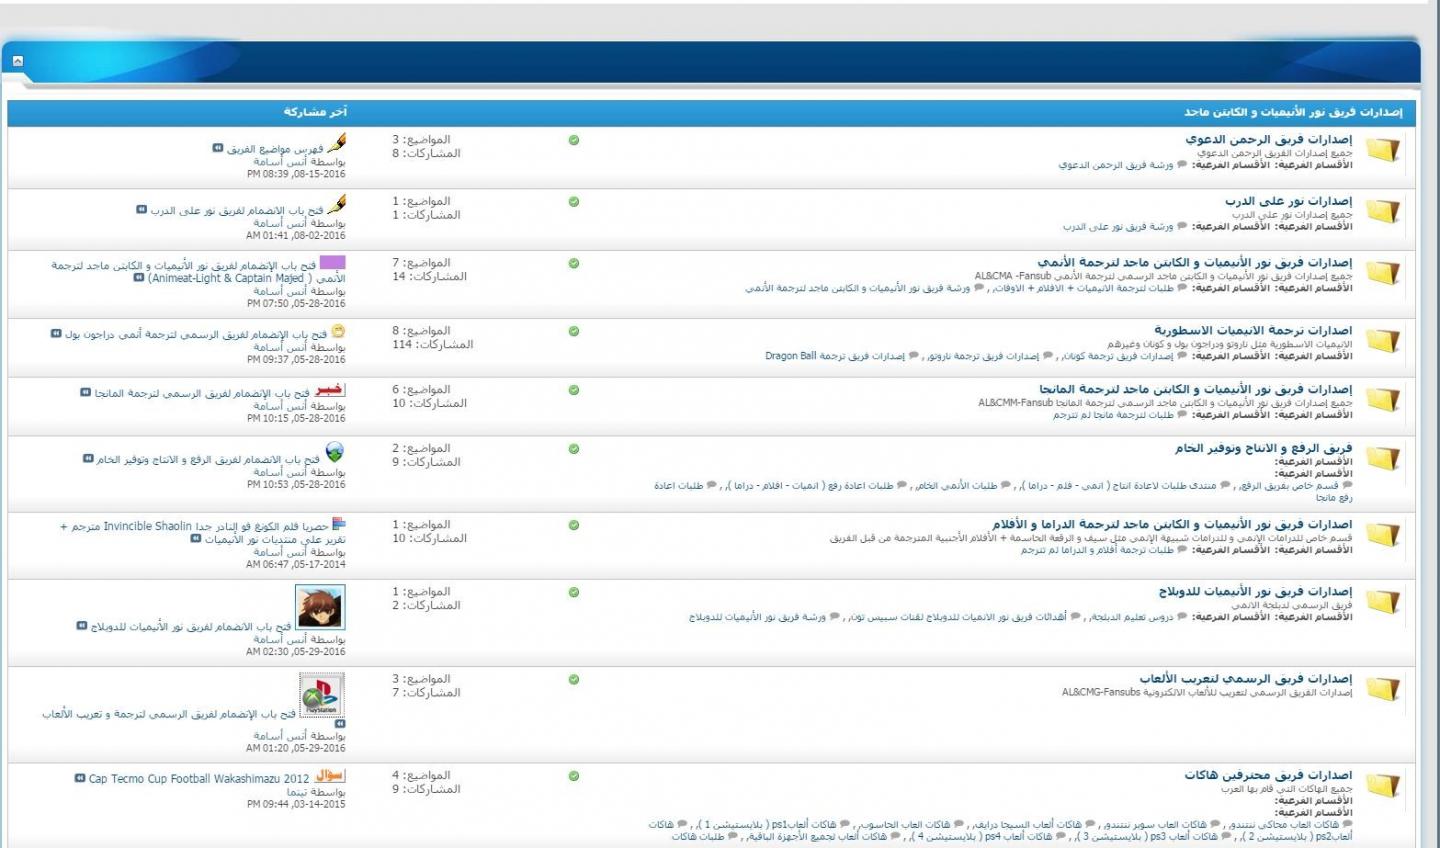Screen dimensions: 1440x848
Task: Click folder icon of لترجمة الأنمي forum row
Action: 1383,273
